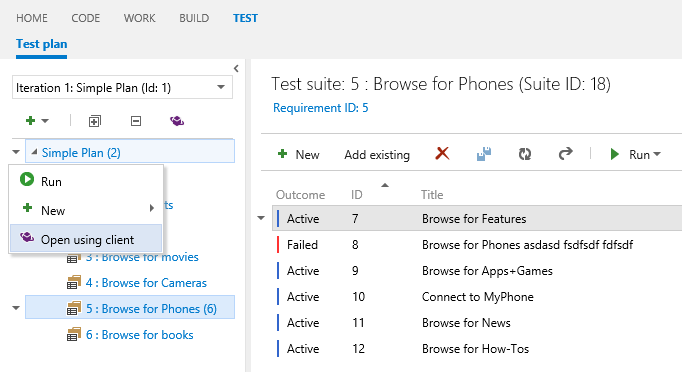Refresh the test case list
682x372 pixels.
pyautogui.click(x=525, y=154)
